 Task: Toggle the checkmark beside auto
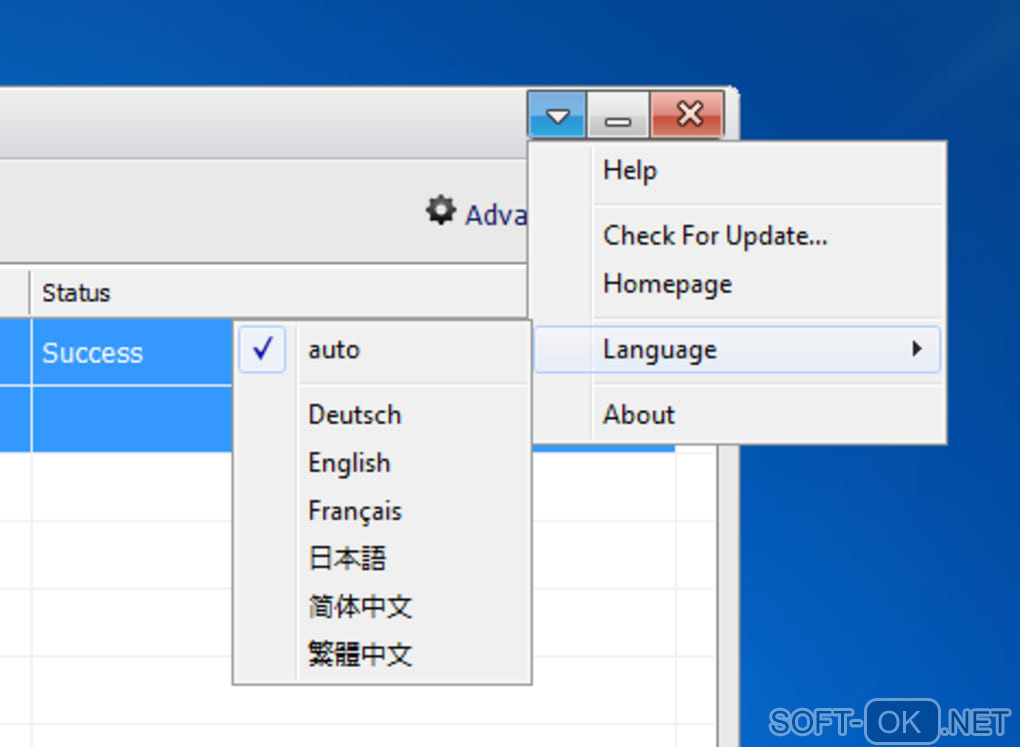coord(262,349)
